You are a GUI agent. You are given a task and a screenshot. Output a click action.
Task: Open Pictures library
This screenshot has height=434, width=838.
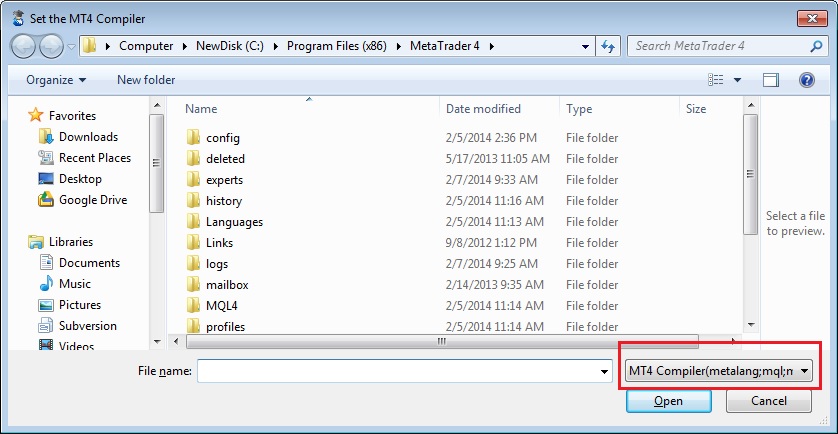point(80,305)
